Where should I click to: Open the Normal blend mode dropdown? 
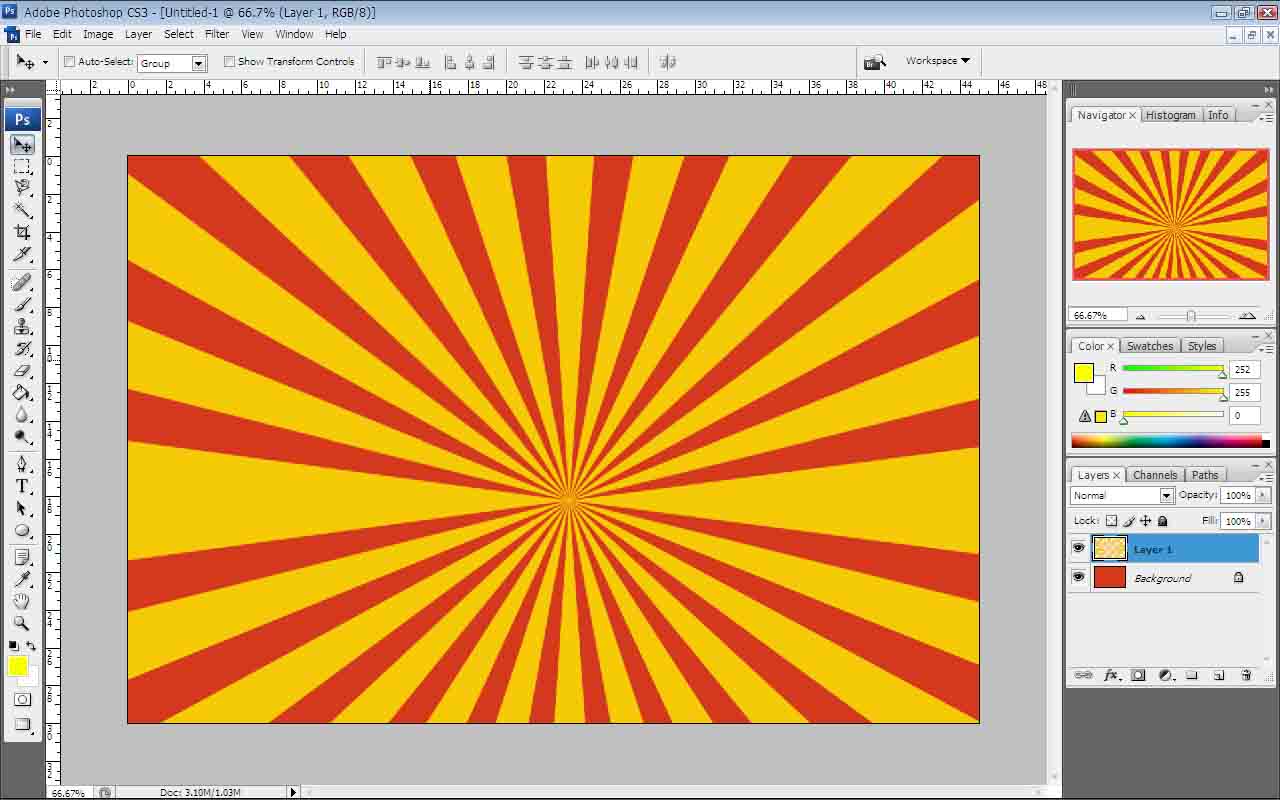pyautogui.click(x=1122, y=496)
